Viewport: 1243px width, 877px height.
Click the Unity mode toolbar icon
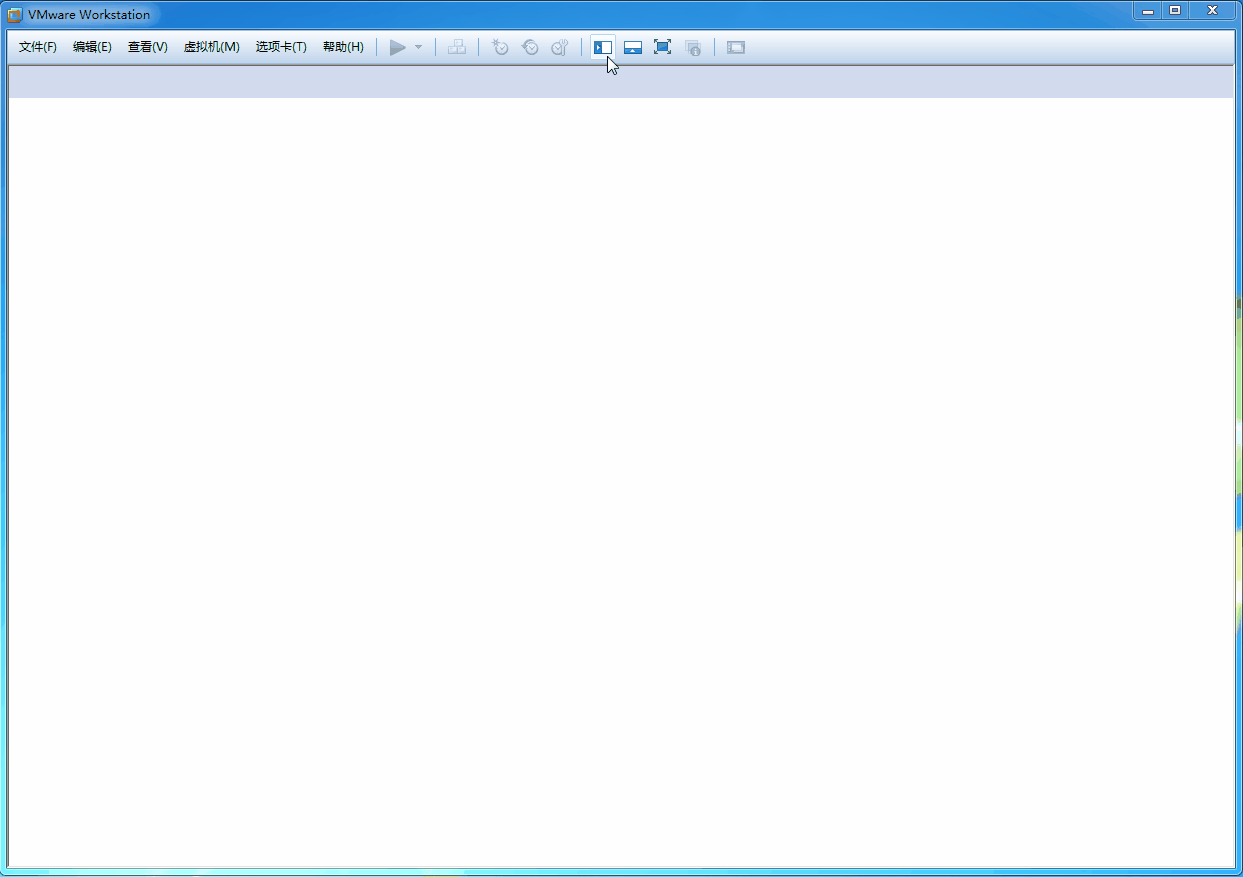[693, 47]
